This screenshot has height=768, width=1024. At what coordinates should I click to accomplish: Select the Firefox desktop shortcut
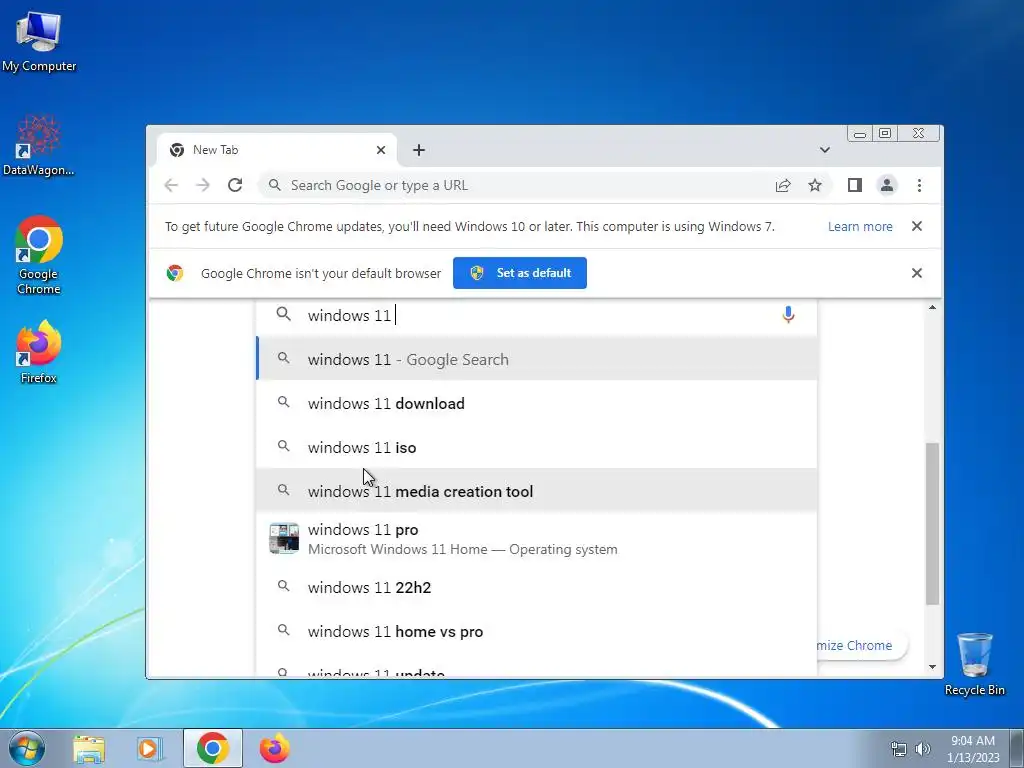pos(39,351)
